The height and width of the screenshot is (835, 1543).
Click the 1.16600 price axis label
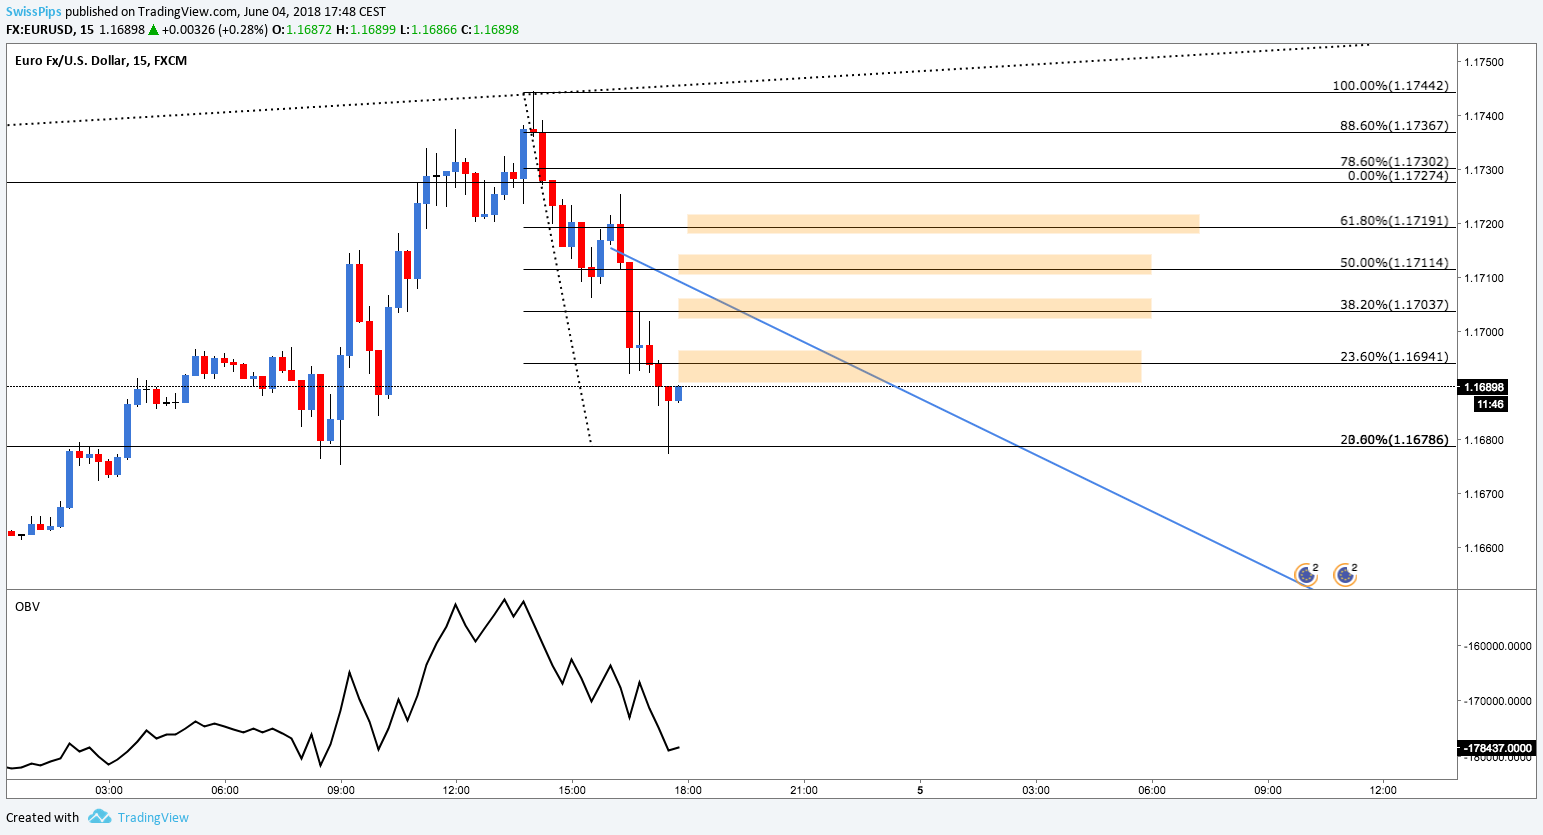[1483, 548]
